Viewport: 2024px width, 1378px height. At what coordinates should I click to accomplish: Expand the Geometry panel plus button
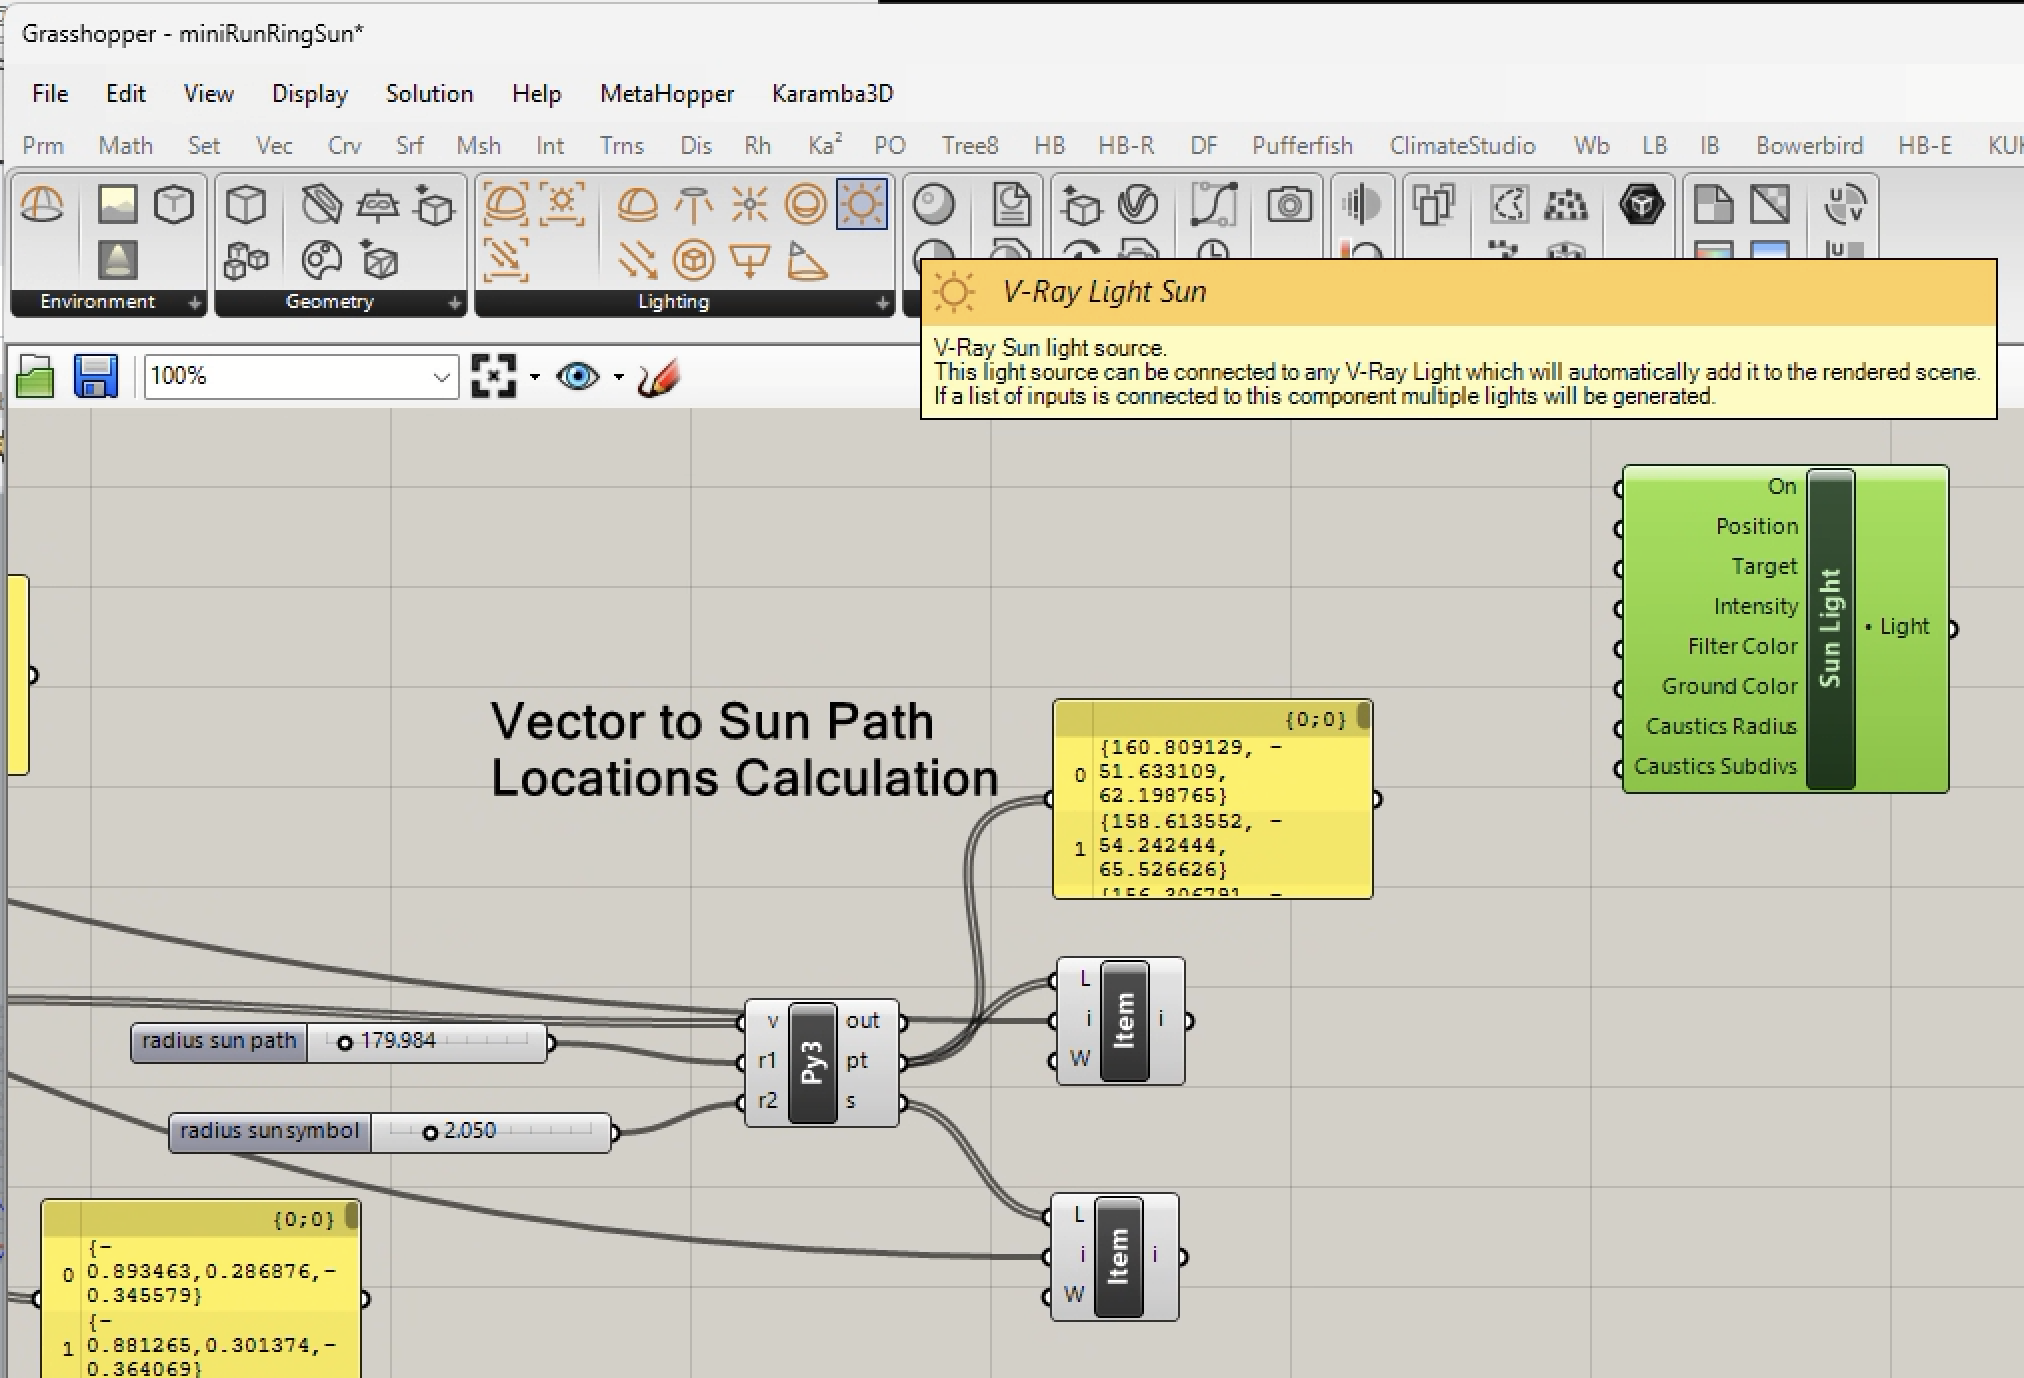coord(454,303)
